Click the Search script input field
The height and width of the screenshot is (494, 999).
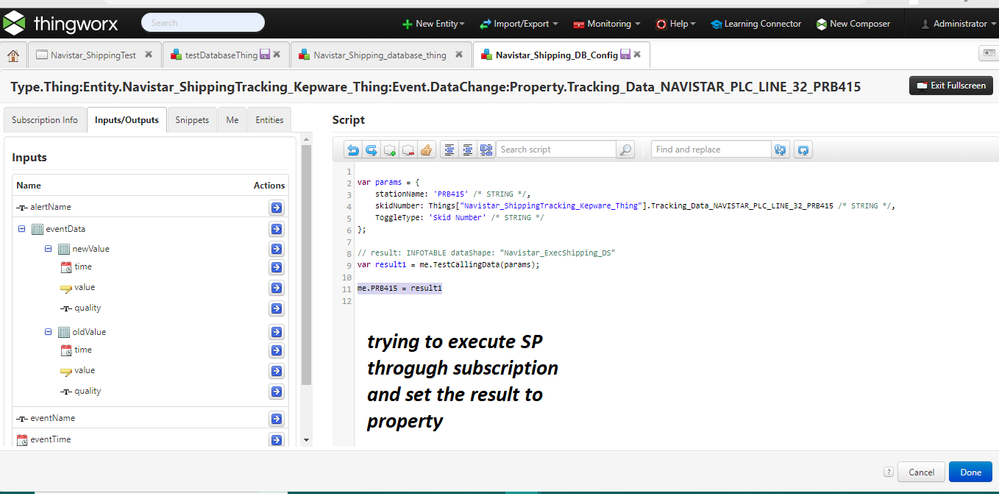(x=556, y=150)
